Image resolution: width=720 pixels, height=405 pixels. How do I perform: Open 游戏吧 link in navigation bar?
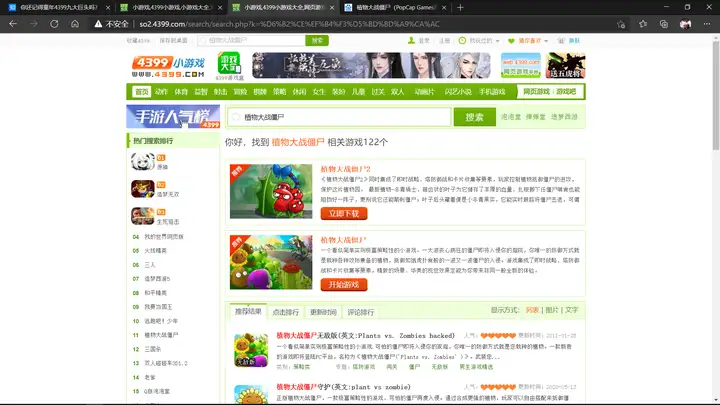[566, 91]
